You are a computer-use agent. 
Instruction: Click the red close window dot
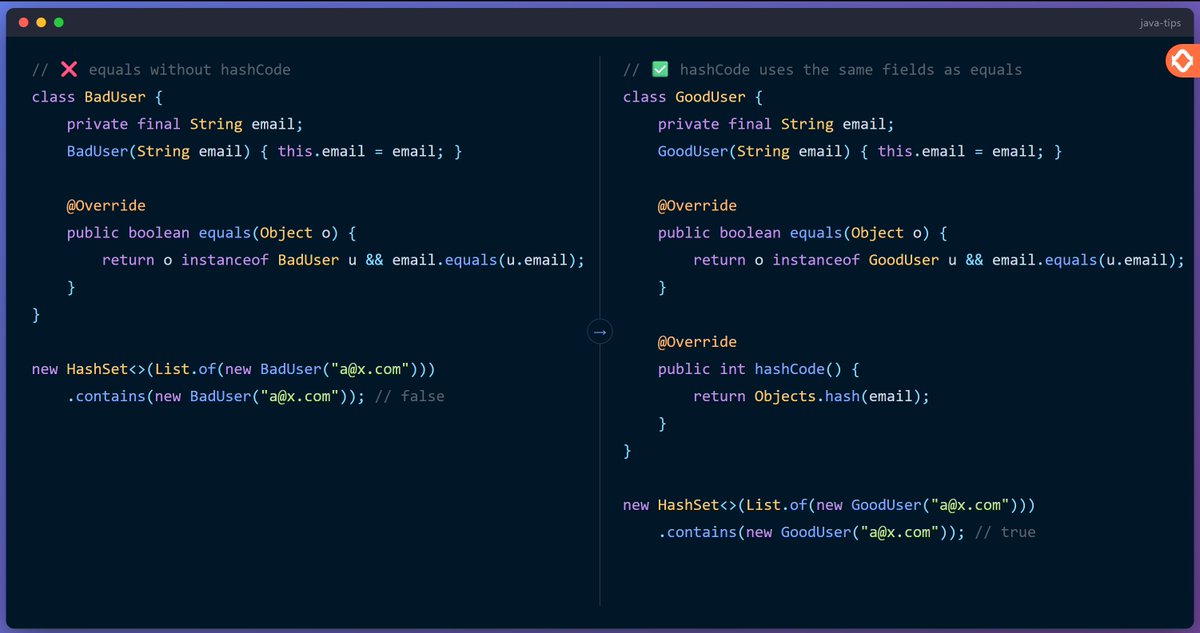(23, 21)
